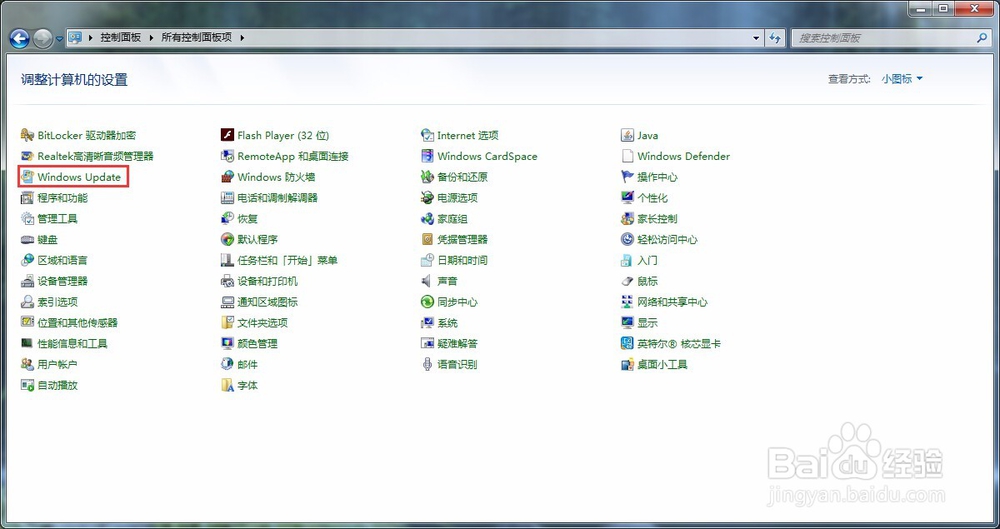Viewport: 1000px width, 529px height.
Task: Open the 凭据管理器 link
Action: tap(462, 239)
